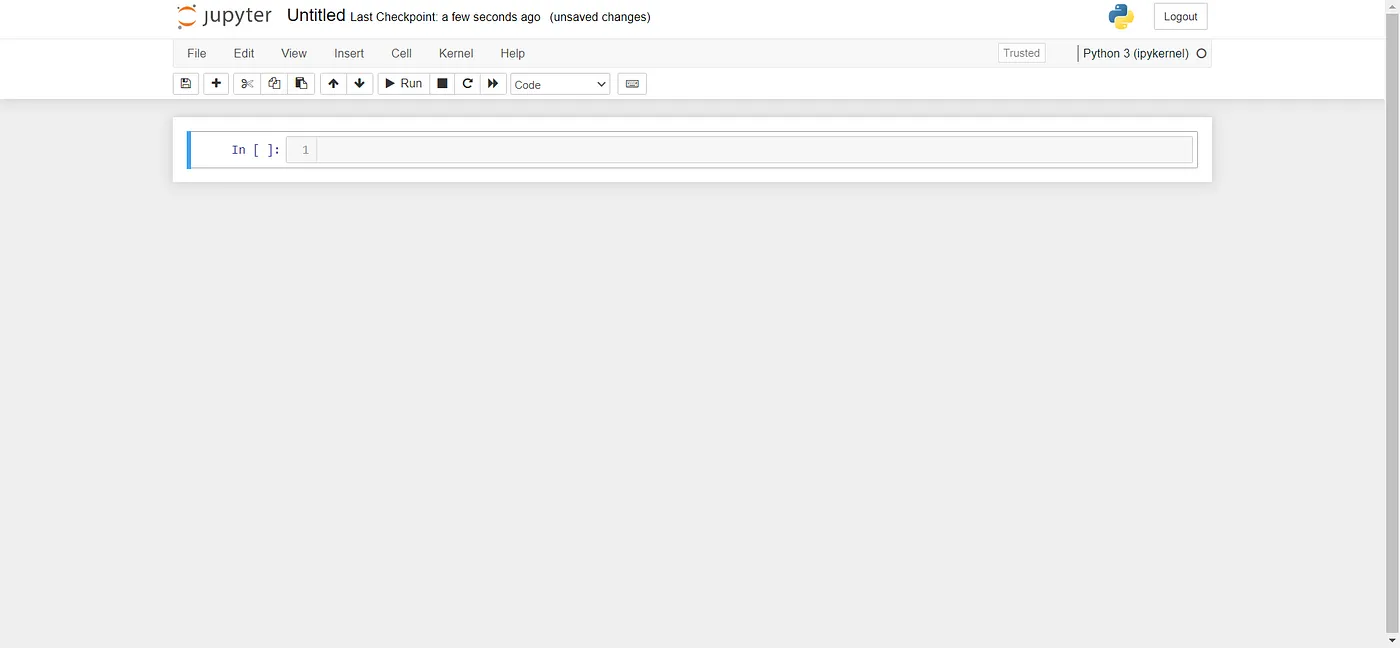The width and height of the screenshot is (1400, 648).
Task: Toggle the Trusted notebook indicator
Action: point(1022,53)
